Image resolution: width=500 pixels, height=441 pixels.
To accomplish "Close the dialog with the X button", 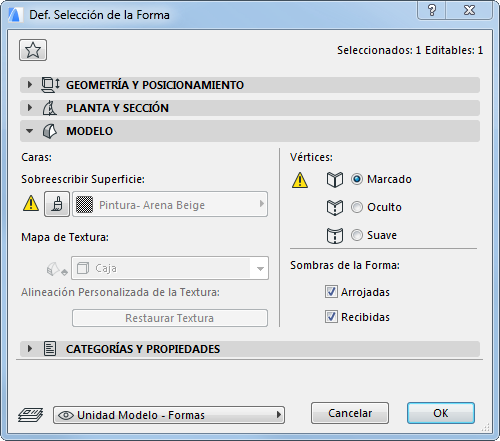I will click(x=469, y=10).
